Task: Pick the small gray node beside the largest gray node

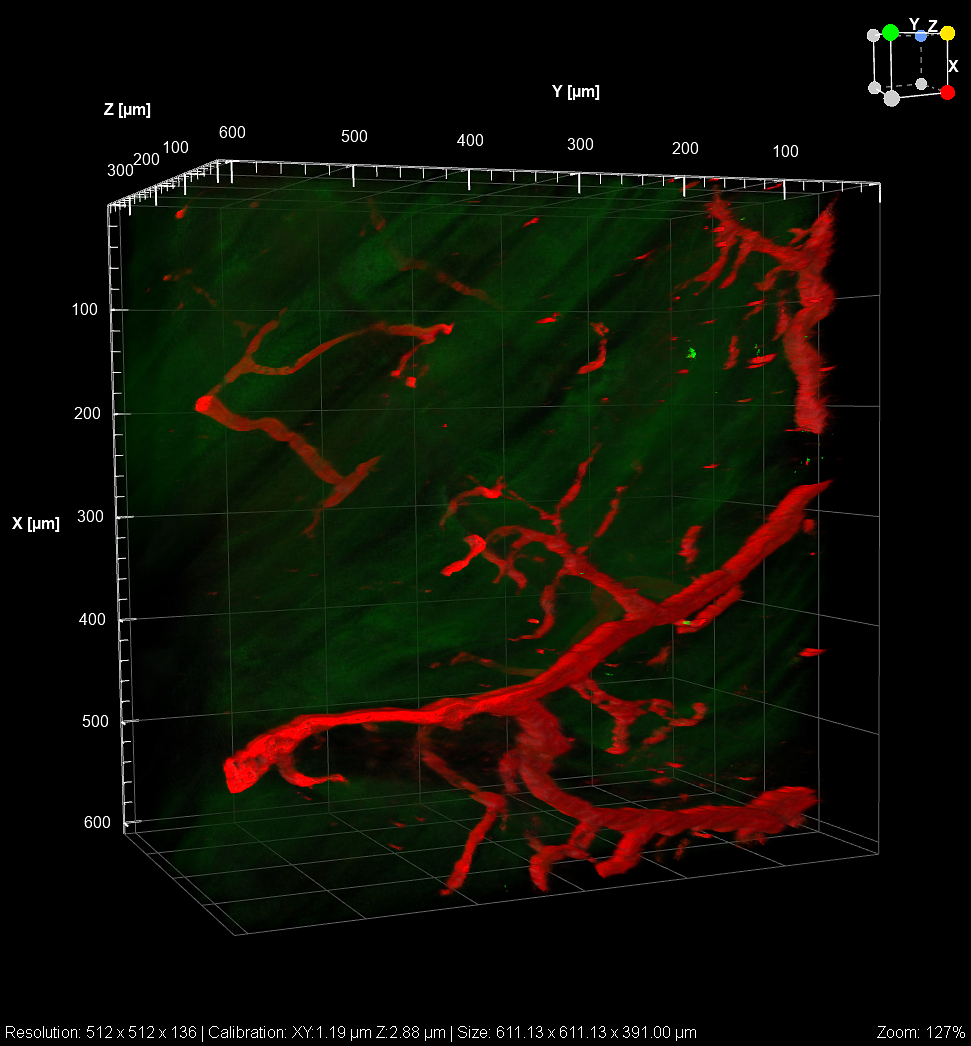Action: click(874, 88)
